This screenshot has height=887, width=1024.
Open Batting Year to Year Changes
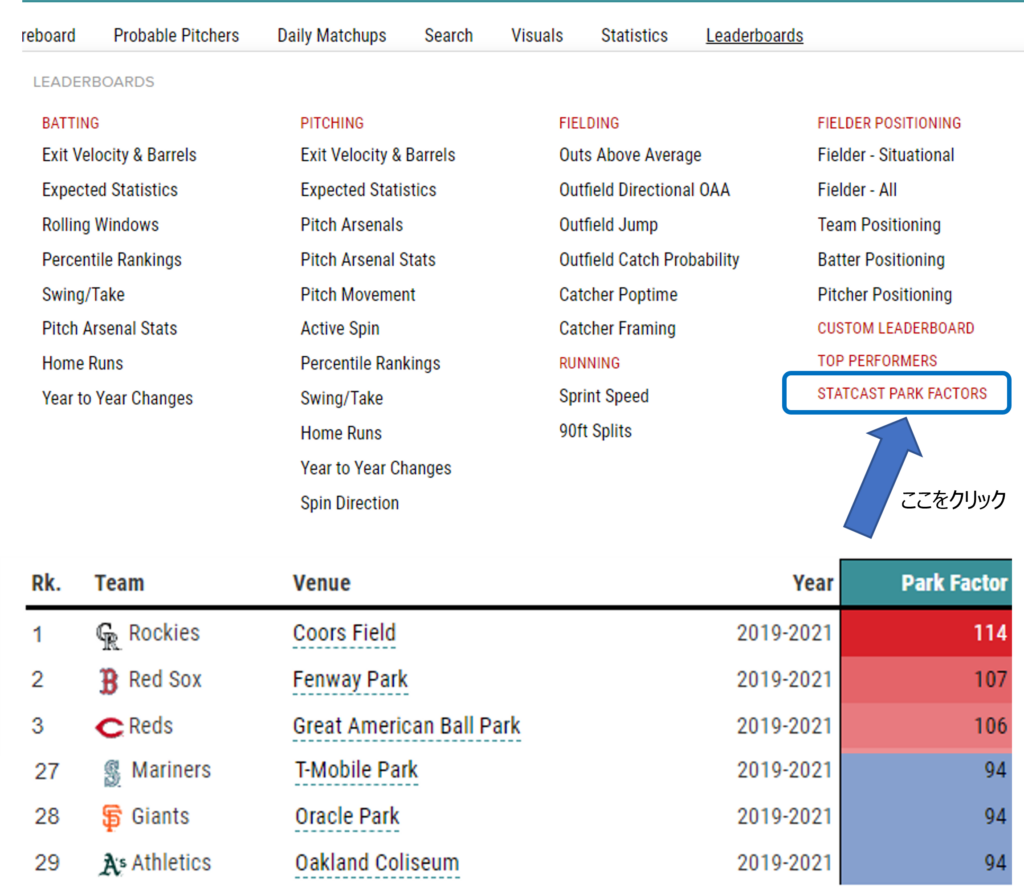click(x=117, y=398)
